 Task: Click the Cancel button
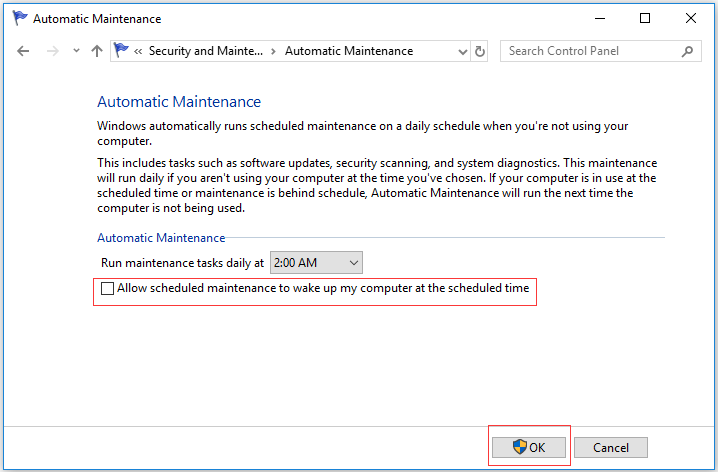click(x=611, y=447)
